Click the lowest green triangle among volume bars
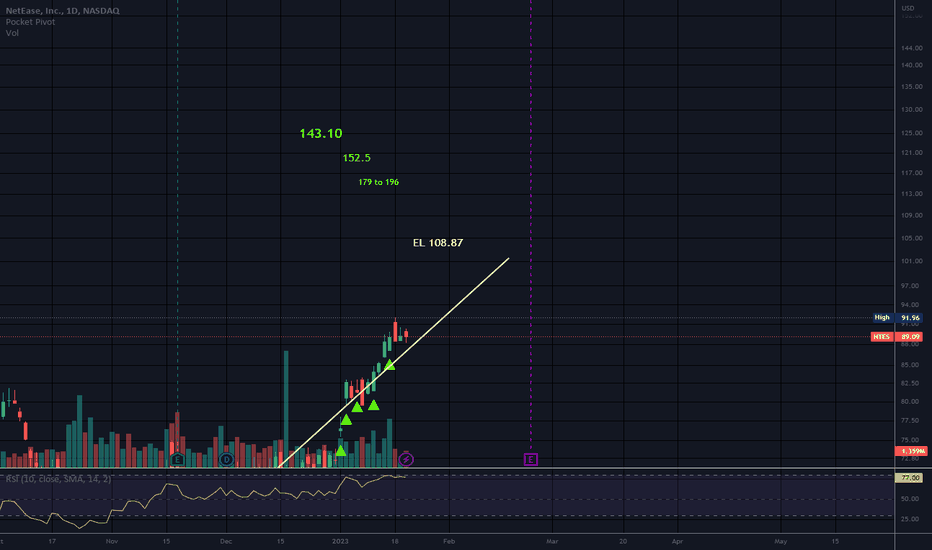This screenshot has width=932, height=550. [x=341, y=451]
